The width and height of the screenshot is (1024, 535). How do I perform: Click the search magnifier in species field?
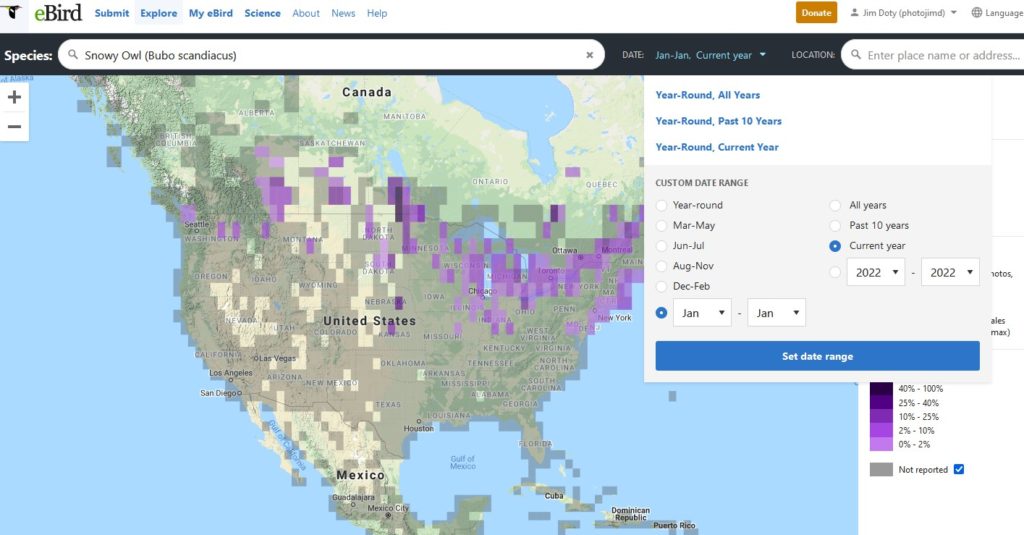click(x=73, y=55)
